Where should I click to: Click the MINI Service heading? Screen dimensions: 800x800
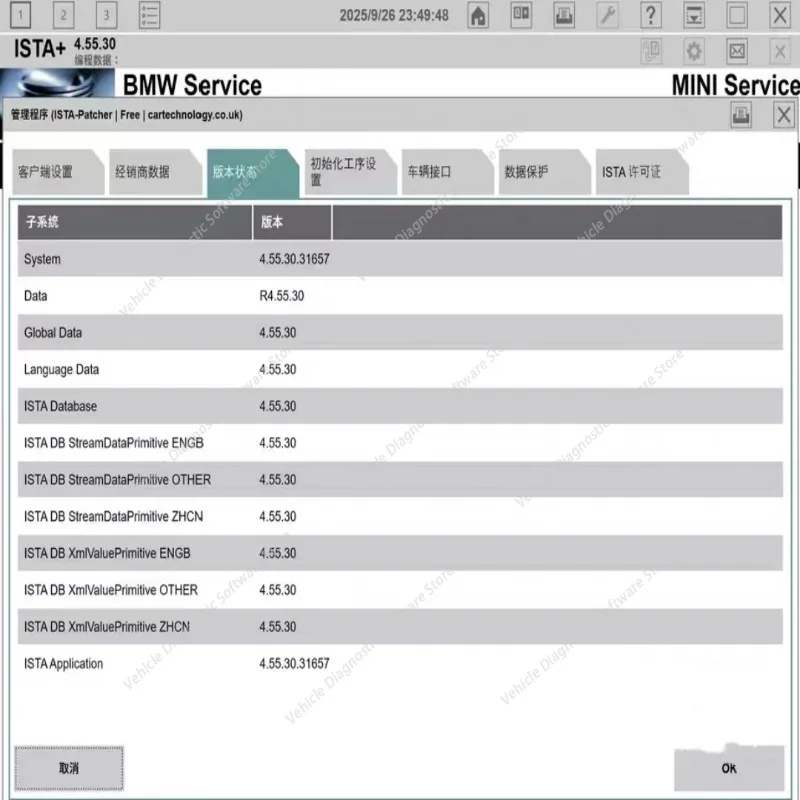(x=736, y=85)
